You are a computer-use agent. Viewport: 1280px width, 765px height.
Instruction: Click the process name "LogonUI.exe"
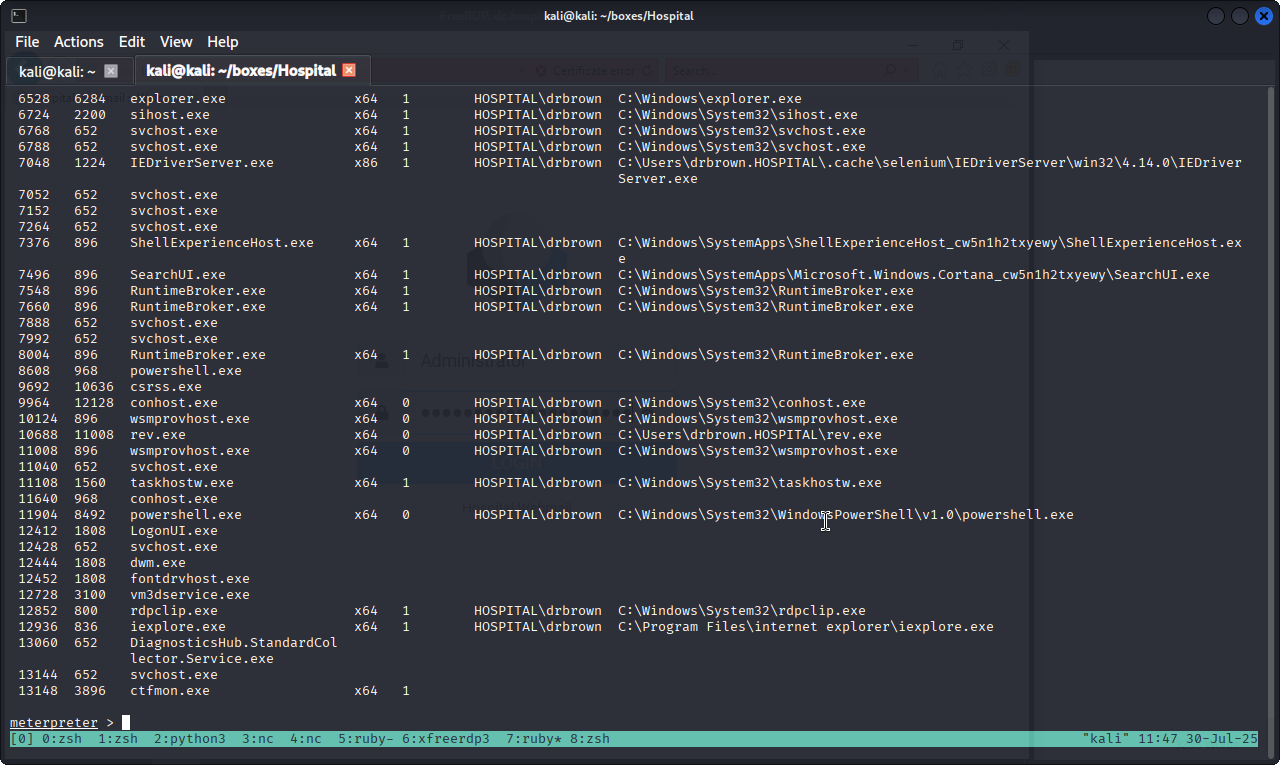coord(174,531)
